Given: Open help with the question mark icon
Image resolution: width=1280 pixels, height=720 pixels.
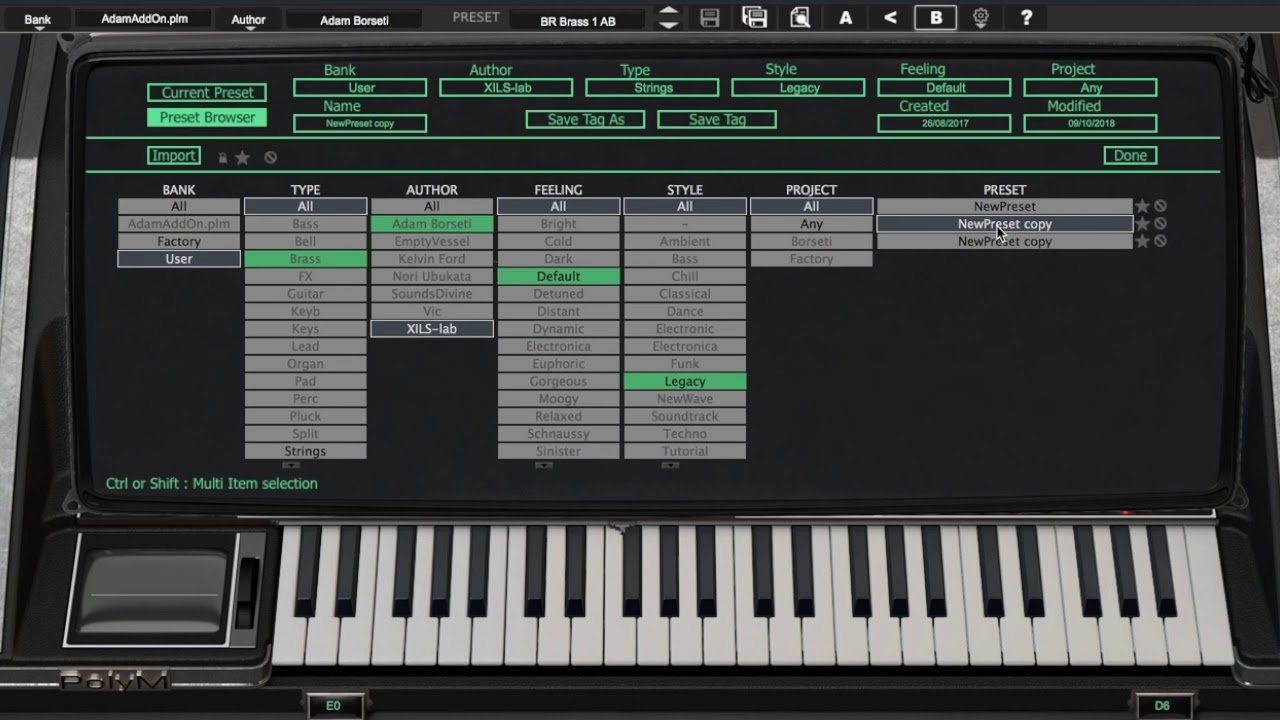Looking at the screenshot, I should [x=1026, y=17].
